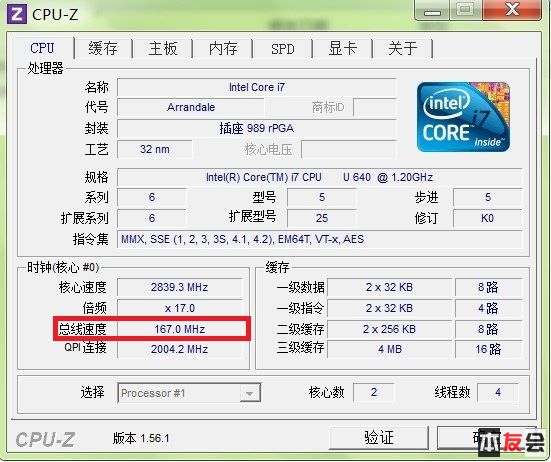Click the name field Intel Core i7

click(x=257, y=87)
